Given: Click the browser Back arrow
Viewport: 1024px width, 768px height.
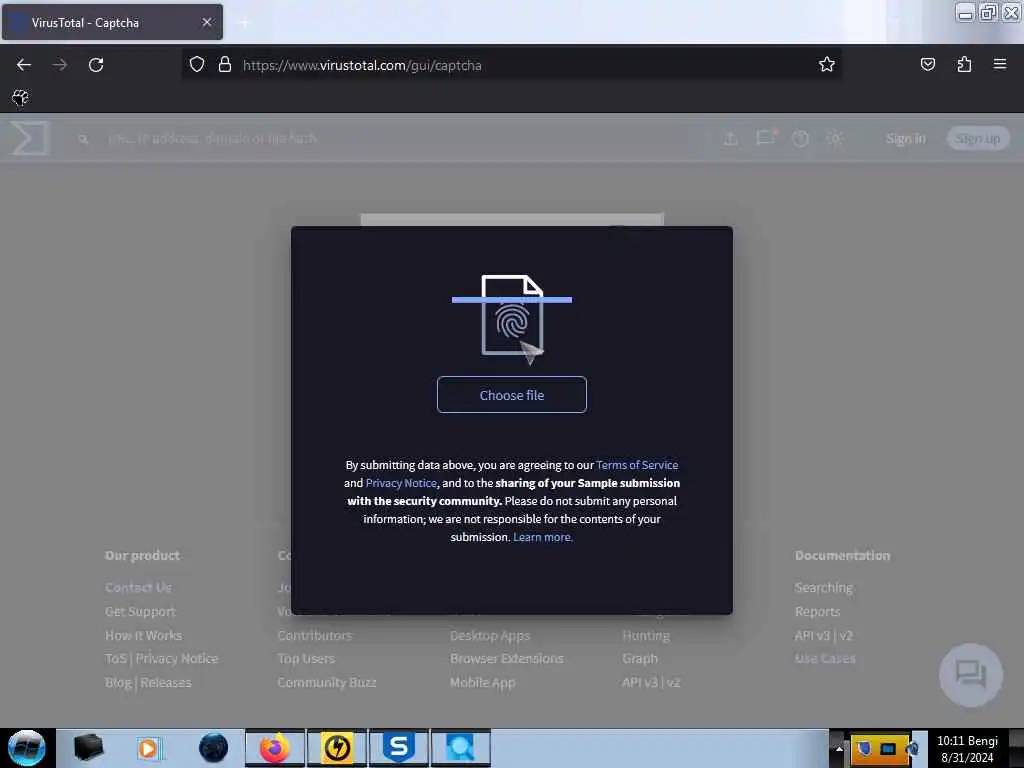Looking at the screenshot, I should click(24, 65).
